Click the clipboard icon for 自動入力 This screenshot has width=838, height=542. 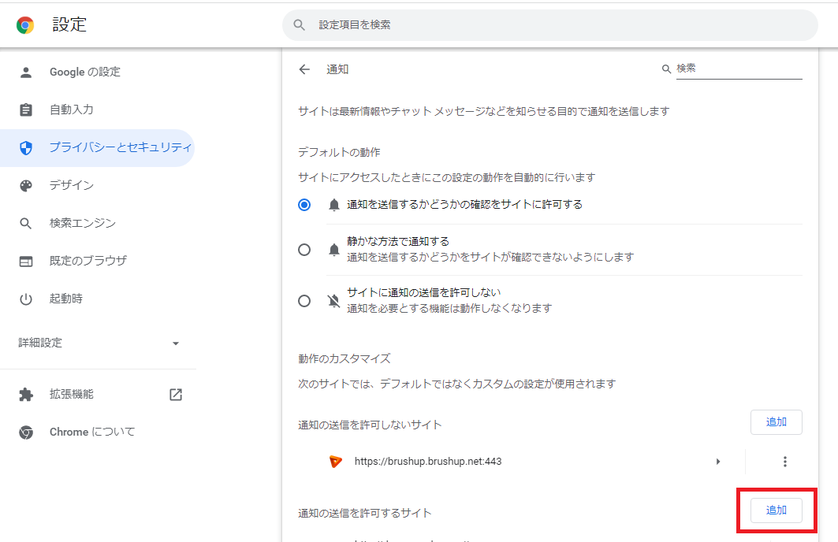(26, 110)
